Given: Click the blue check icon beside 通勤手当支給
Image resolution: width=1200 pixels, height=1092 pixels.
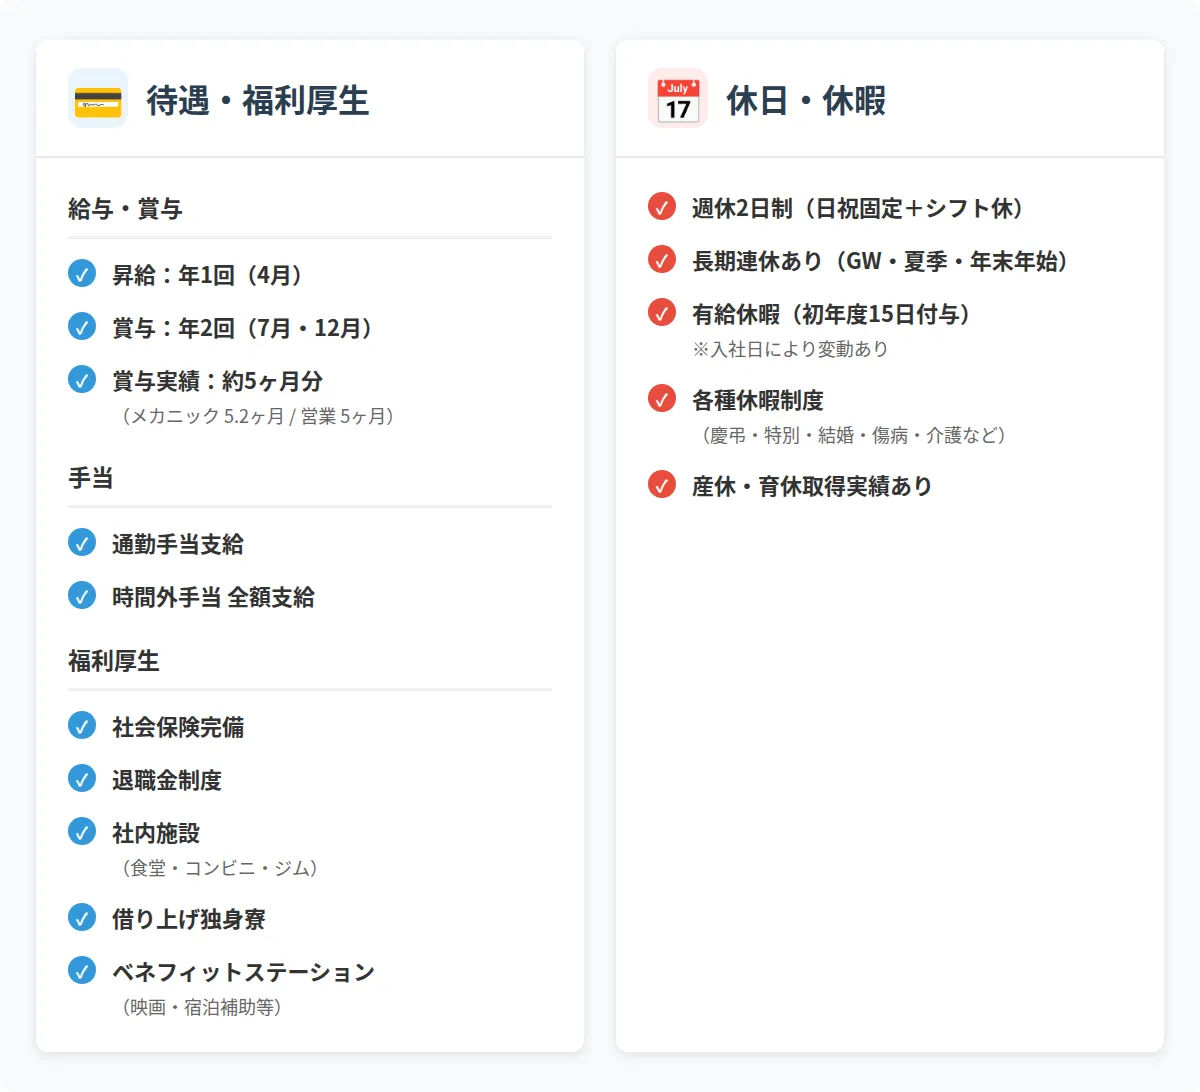Looking at the screenshot, I should pos(82,542).
